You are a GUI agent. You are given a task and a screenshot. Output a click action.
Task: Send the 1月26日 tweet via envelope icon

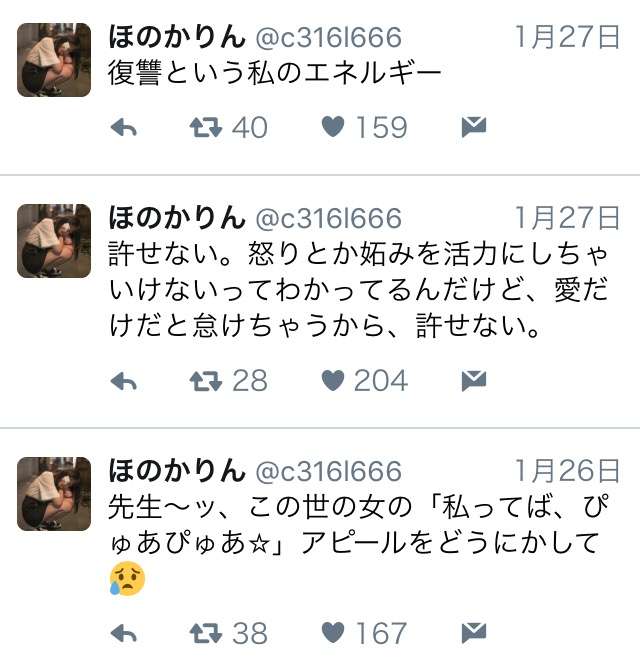474,633
